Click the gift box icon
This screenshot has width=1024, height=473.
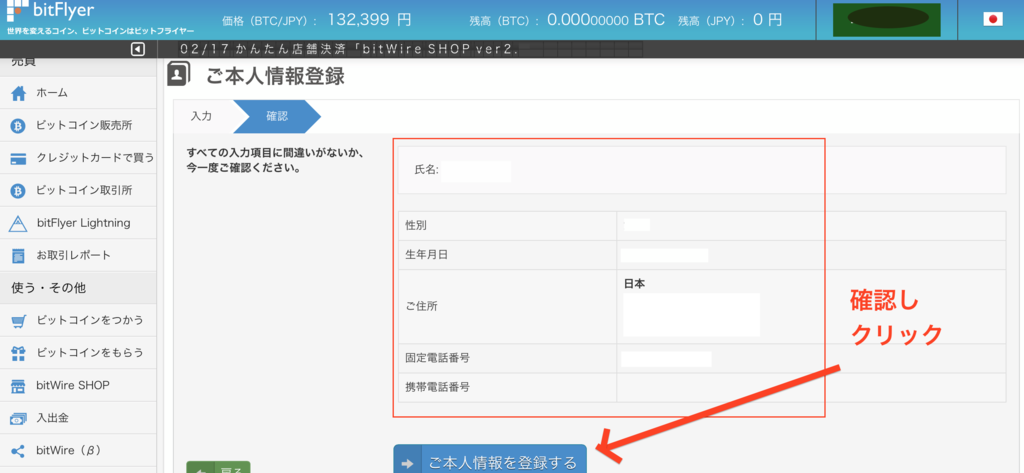click(18, 353)
